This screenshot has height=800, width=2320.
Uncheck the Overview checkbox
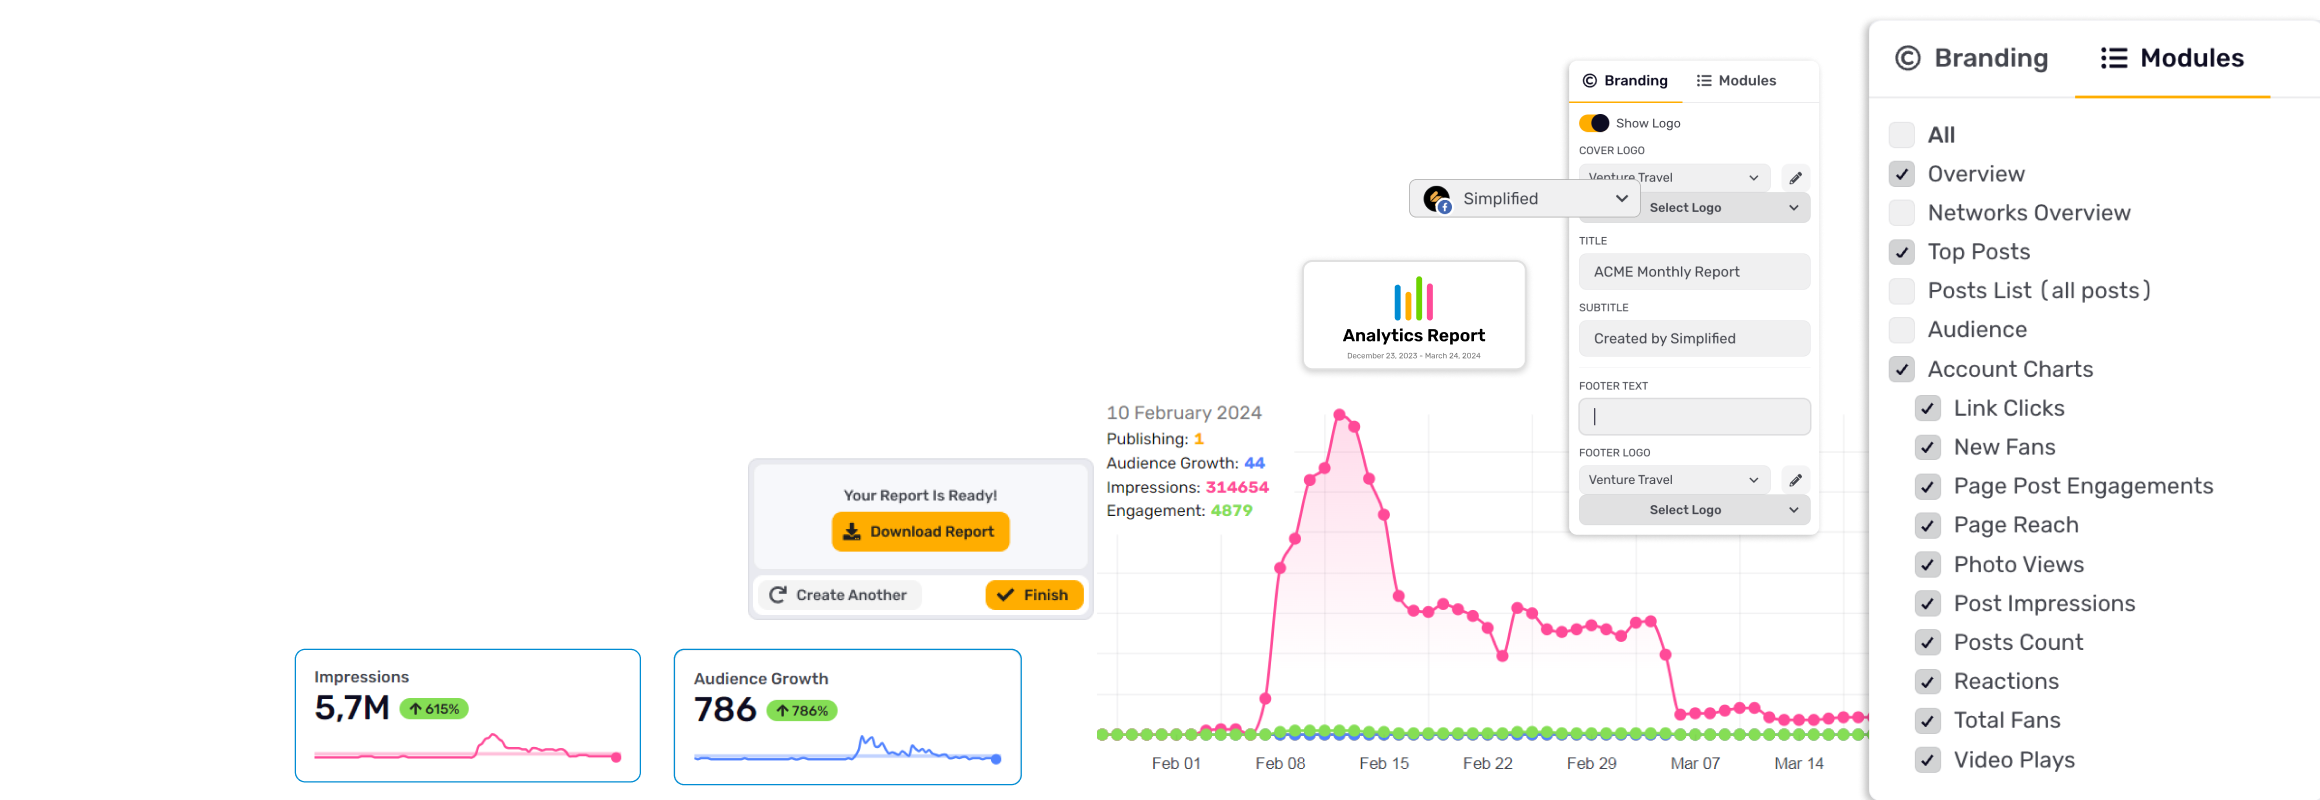coord(1902,174)
